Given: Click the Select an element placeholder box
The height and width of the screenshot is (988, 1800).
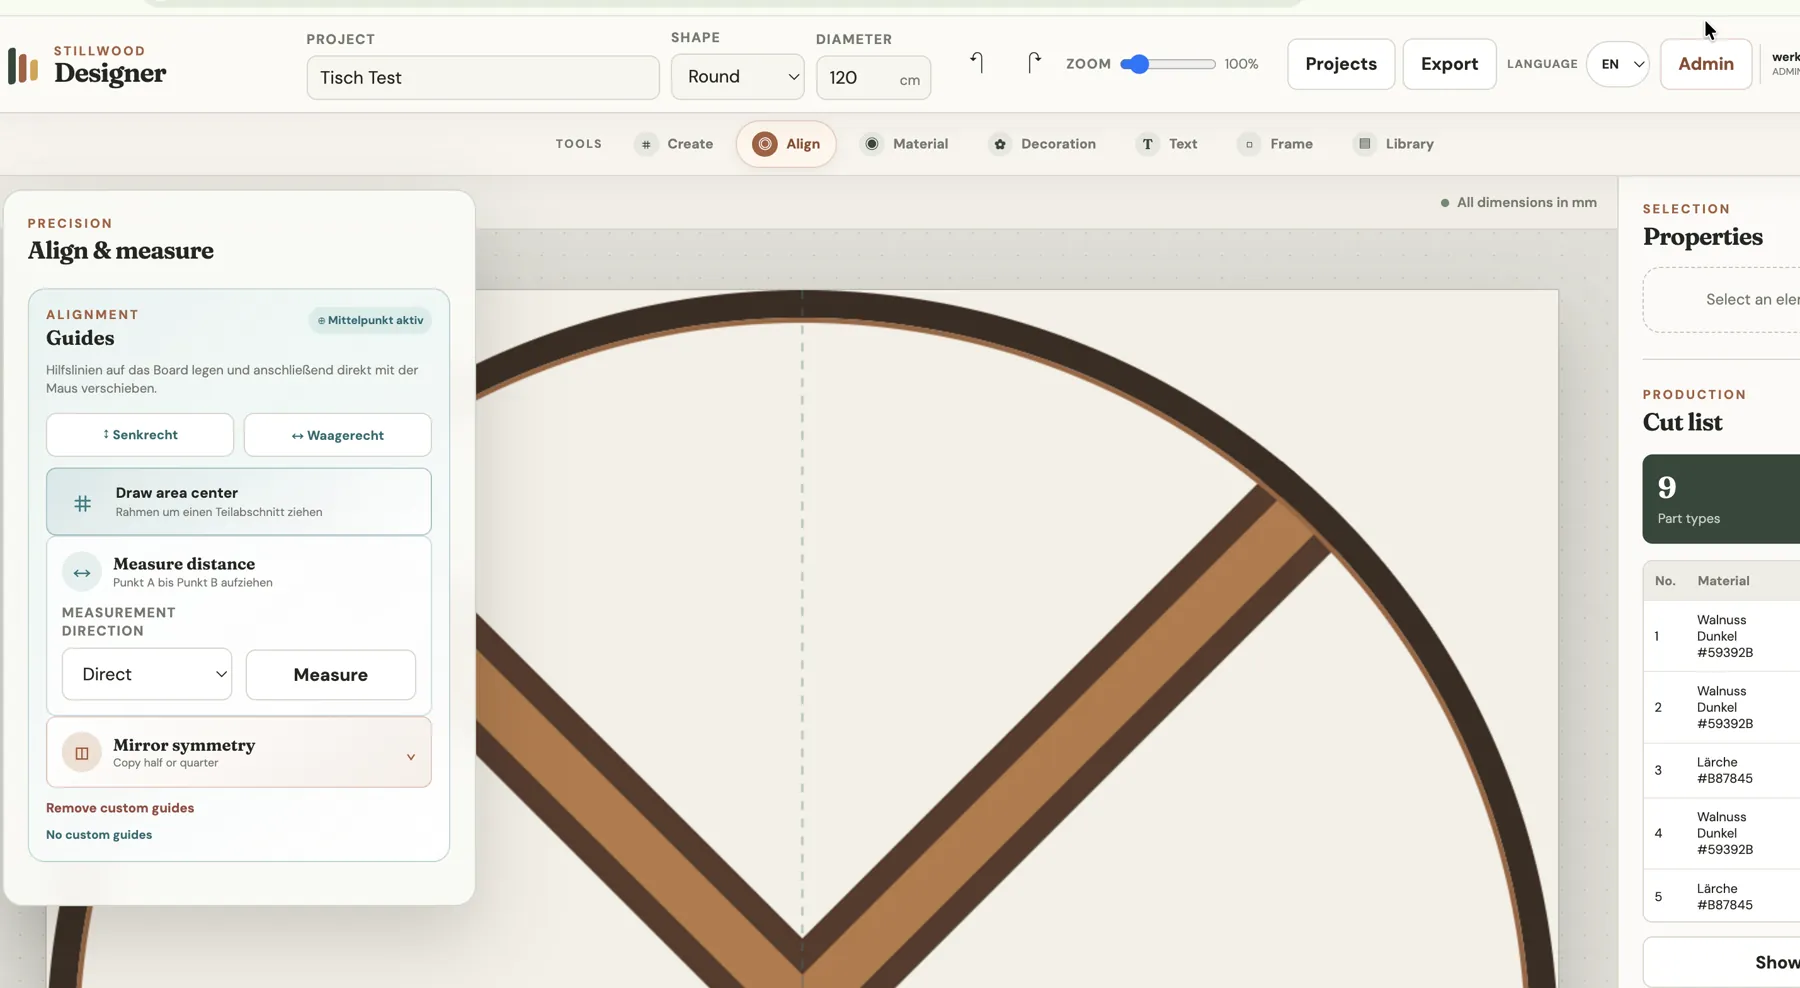Looking at the screenshot, I should point(1721,300).
